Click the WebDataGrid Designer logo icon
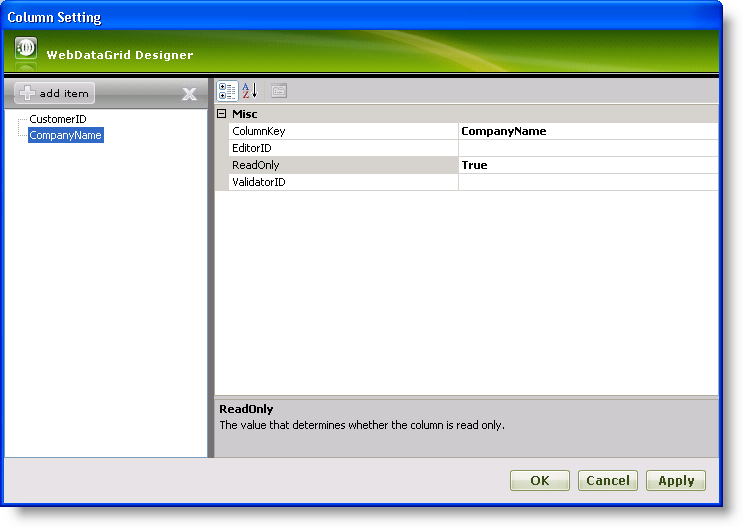The height and width of the screenshot is (527, 743). 26,48
